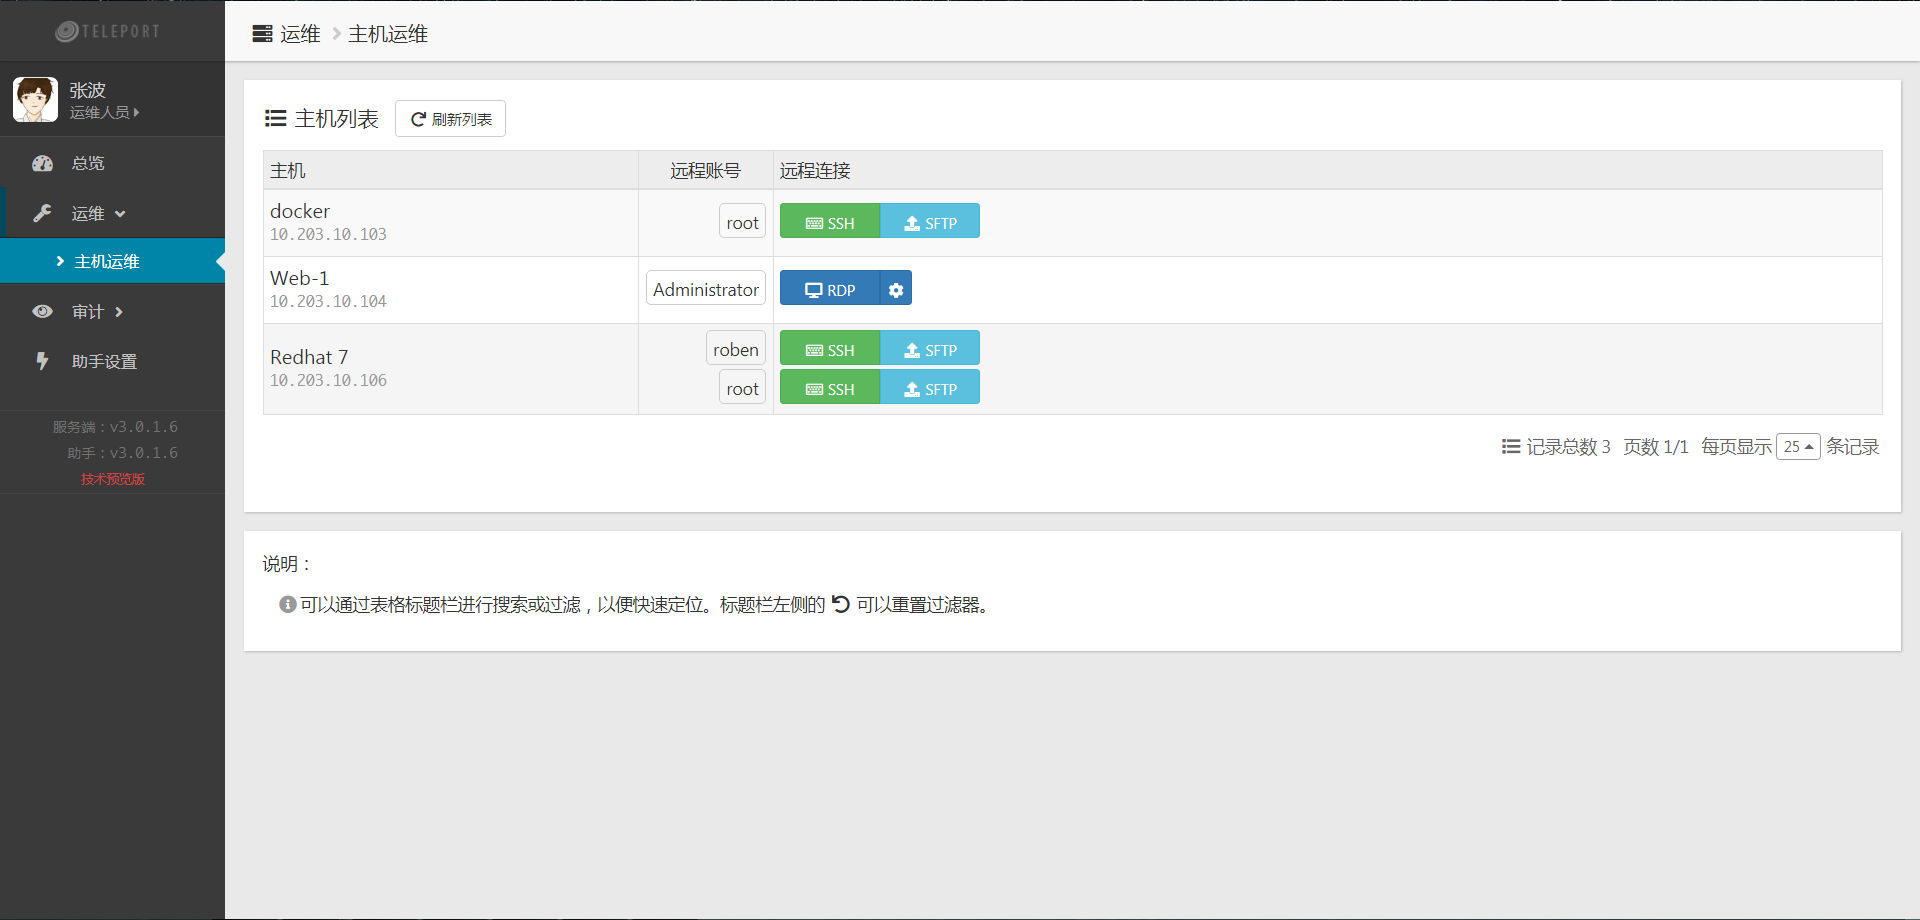Image resolution: width=1920 pixels, height=920 pixels.
Task: Click the 技术预览版 red label
Action: pos(113,479)
